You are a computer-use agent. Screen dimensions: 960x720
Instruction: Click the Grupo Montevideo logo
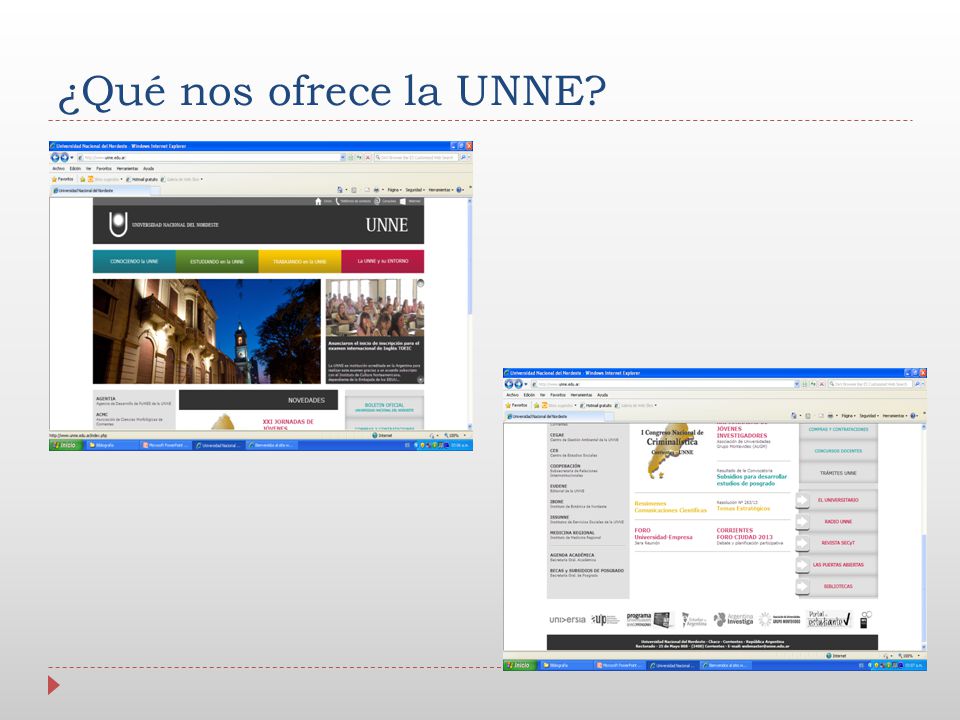point(780,619)
